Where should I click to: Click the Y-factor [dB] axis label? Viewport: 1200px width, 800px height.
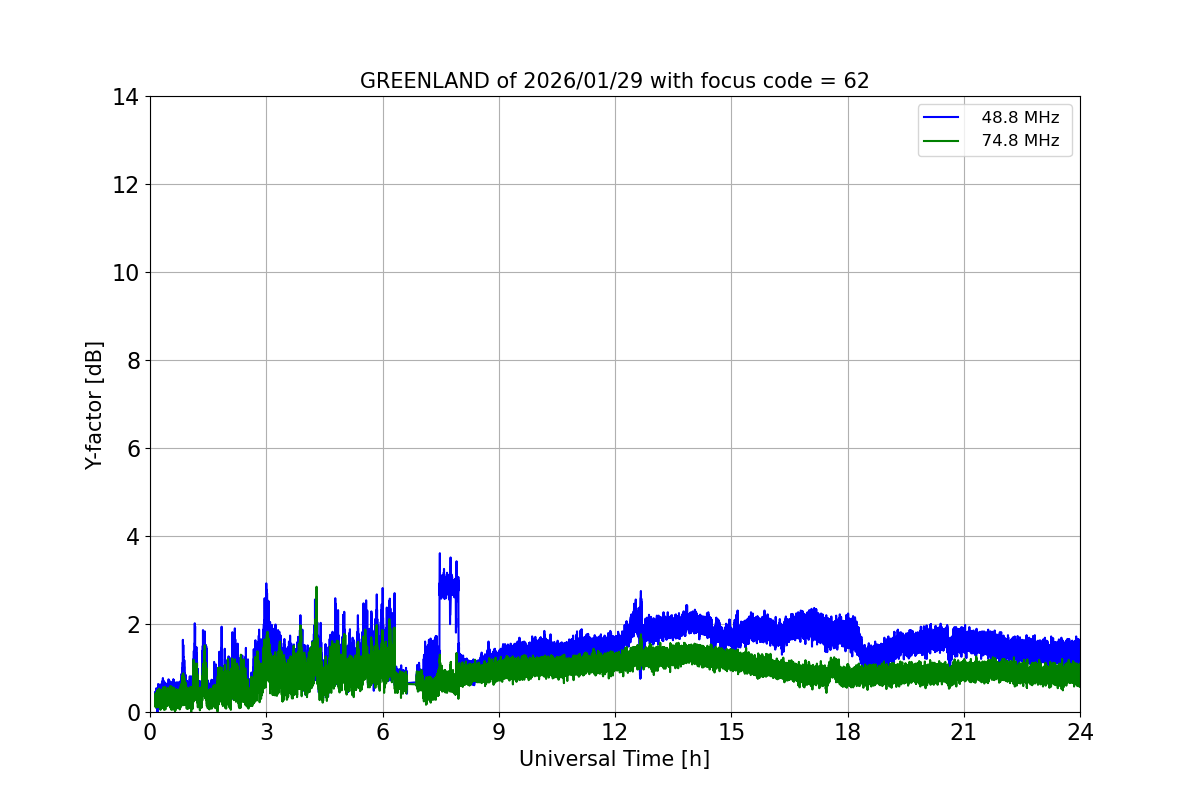coord(94,405)
